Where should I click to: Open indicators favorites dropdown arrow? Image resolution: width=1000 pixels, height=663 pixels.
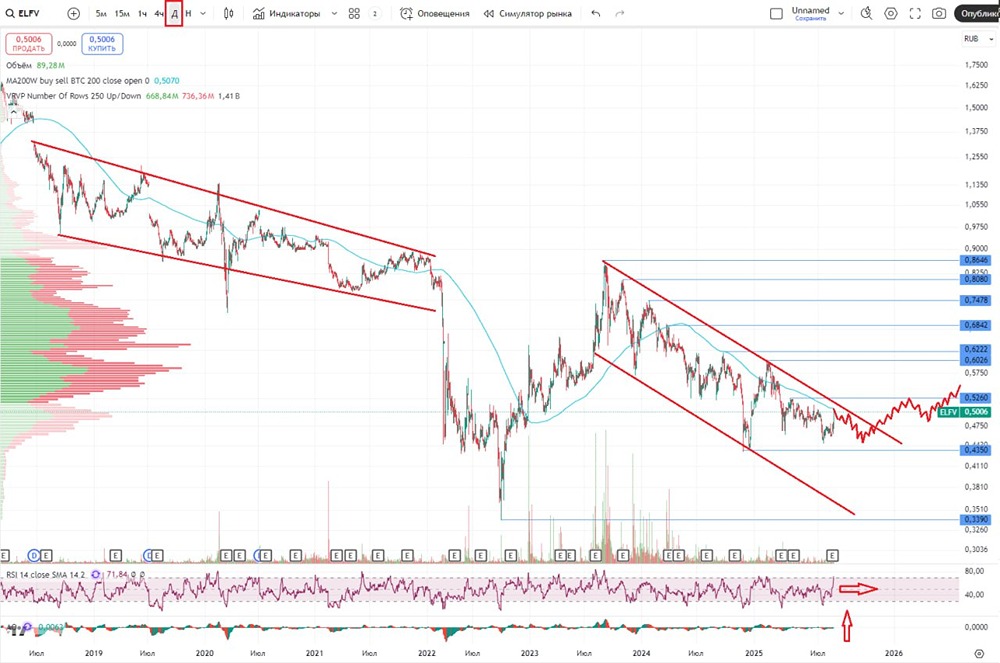(x=334, y=13)
